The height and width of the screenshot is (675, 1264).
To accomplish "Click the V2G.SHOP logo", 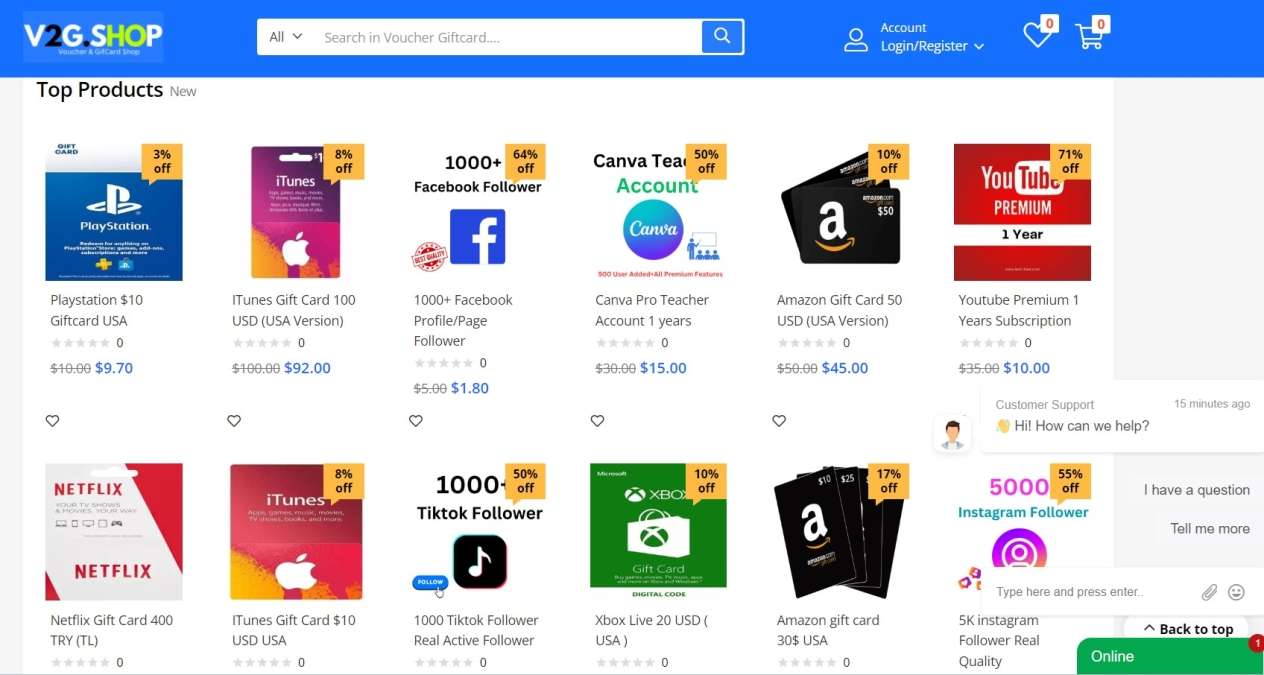I will point(93,37).
